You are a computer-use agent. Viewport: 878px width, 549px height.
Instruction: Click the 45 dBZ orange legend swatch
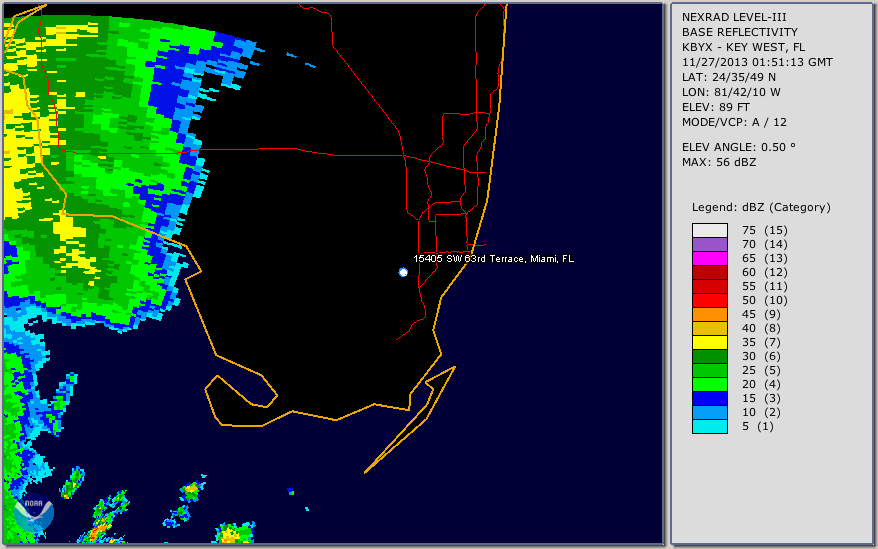pos(709,314)
